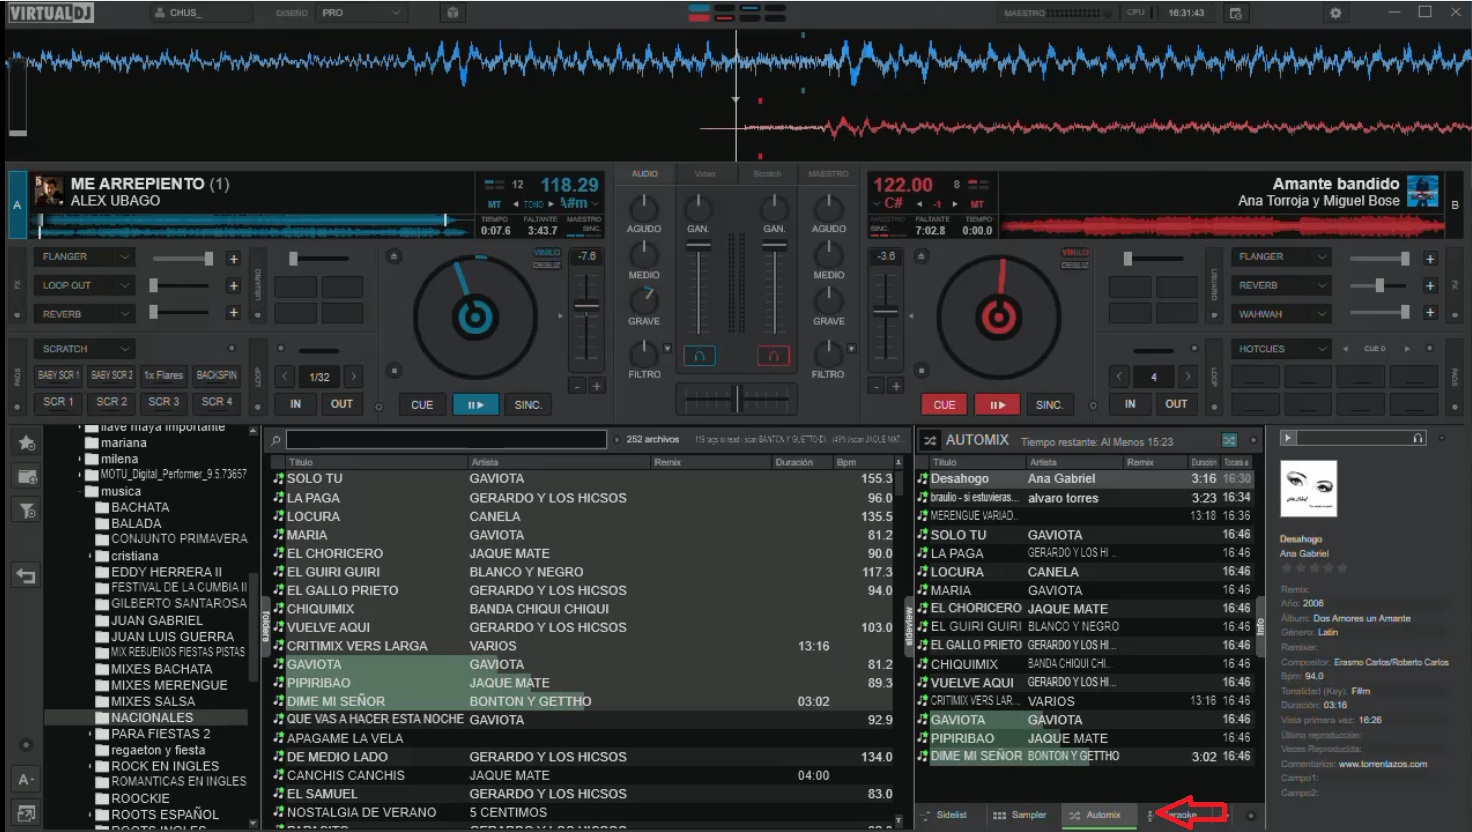Open the LOOP OUT effect dropdown
The image size is (1472, 832).
(x=84, y=285)
